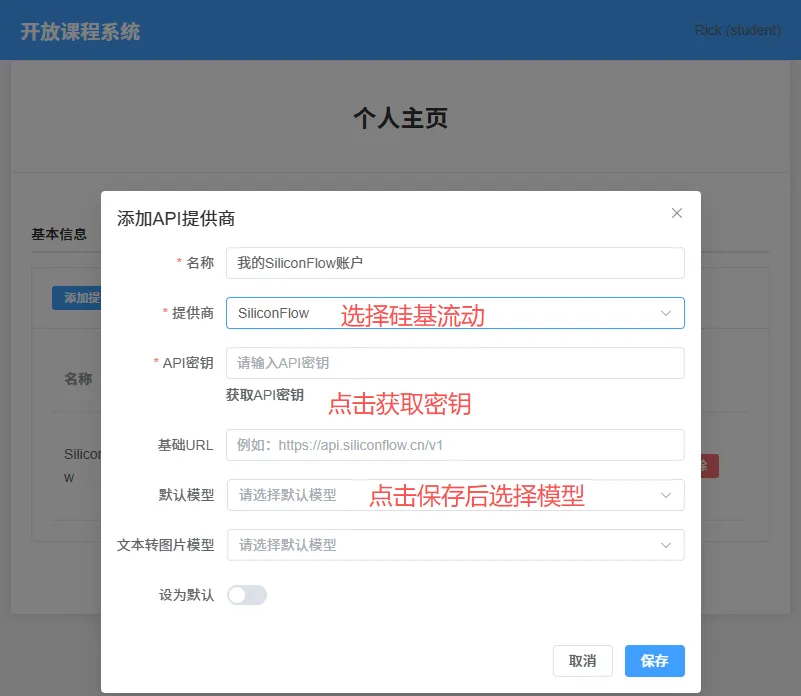The image size is (801, 696).
Task: Toggle the 设为默认 switch
Action: [247, 595]
